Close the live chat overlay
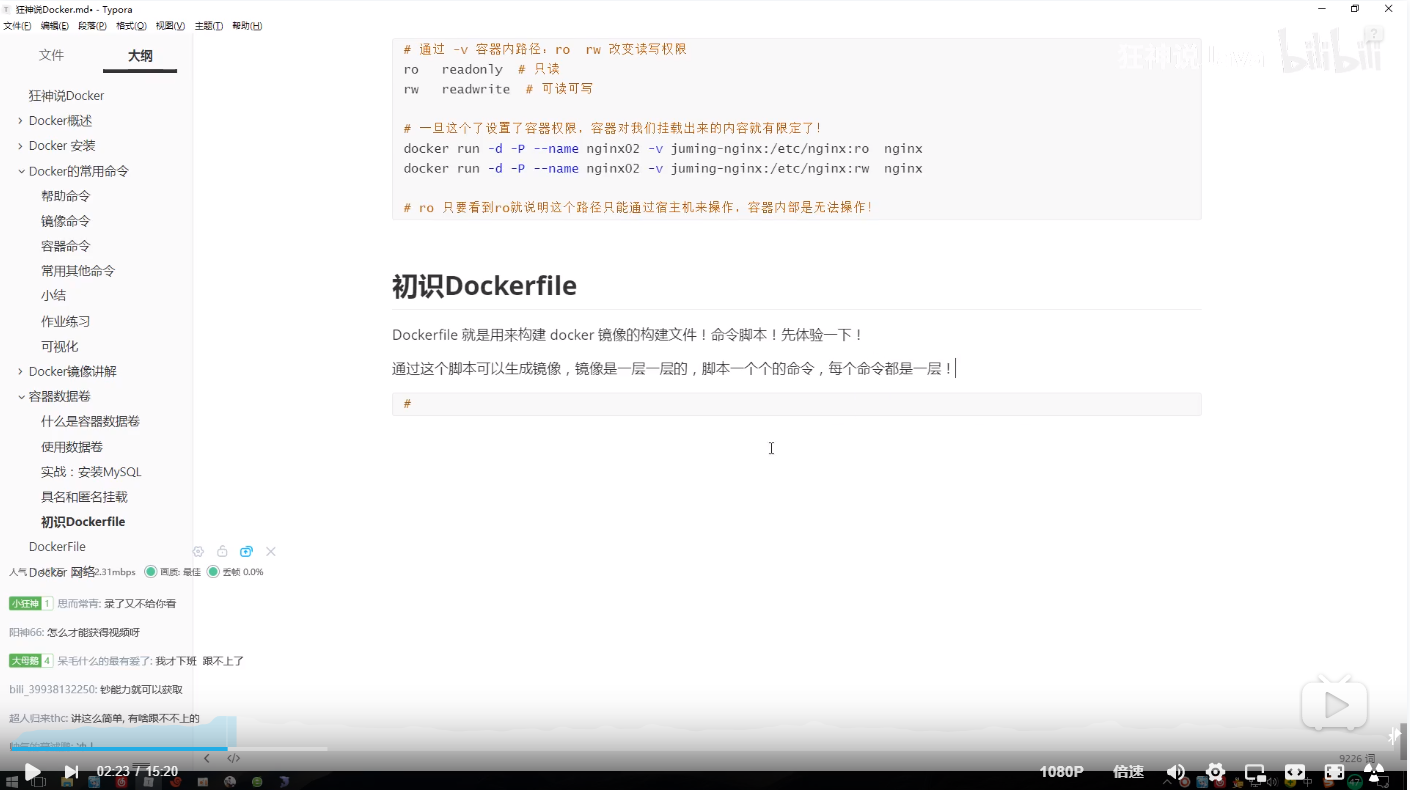The image size is (1410, 790). pyautogui.click(x=271, y=551)
